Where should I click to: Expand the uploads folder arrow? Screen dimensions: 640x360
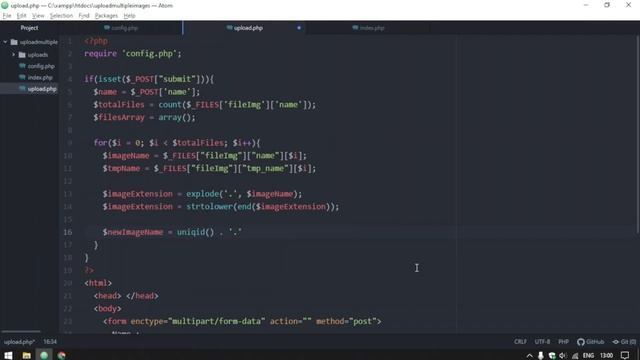click(13, 54)
